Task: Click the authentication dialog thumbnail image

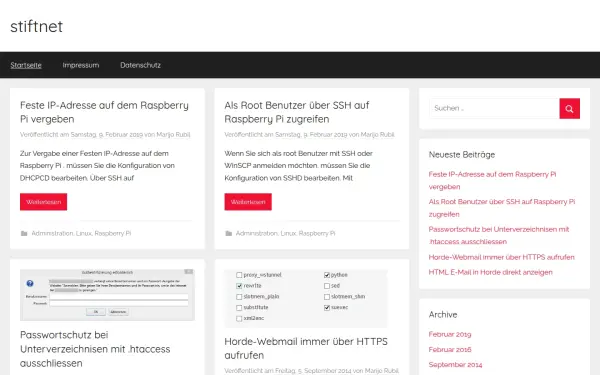Action: pos(107,295)
